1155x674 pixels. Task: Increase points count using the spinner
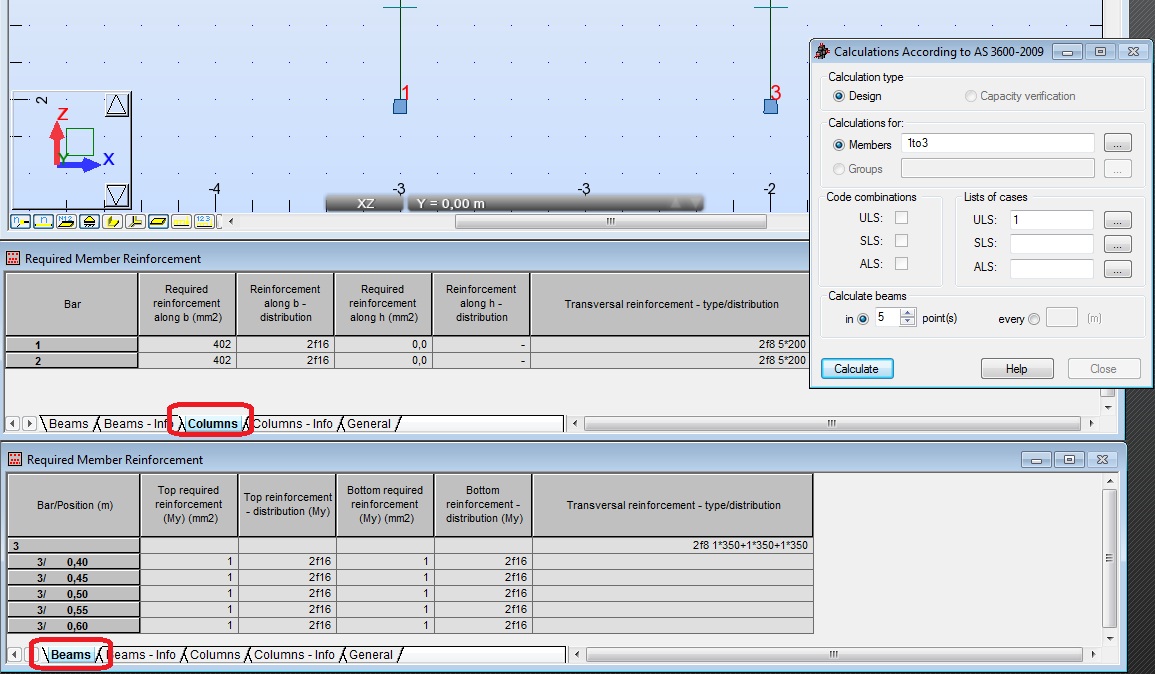pyautogui.click(x=906, y=313)
